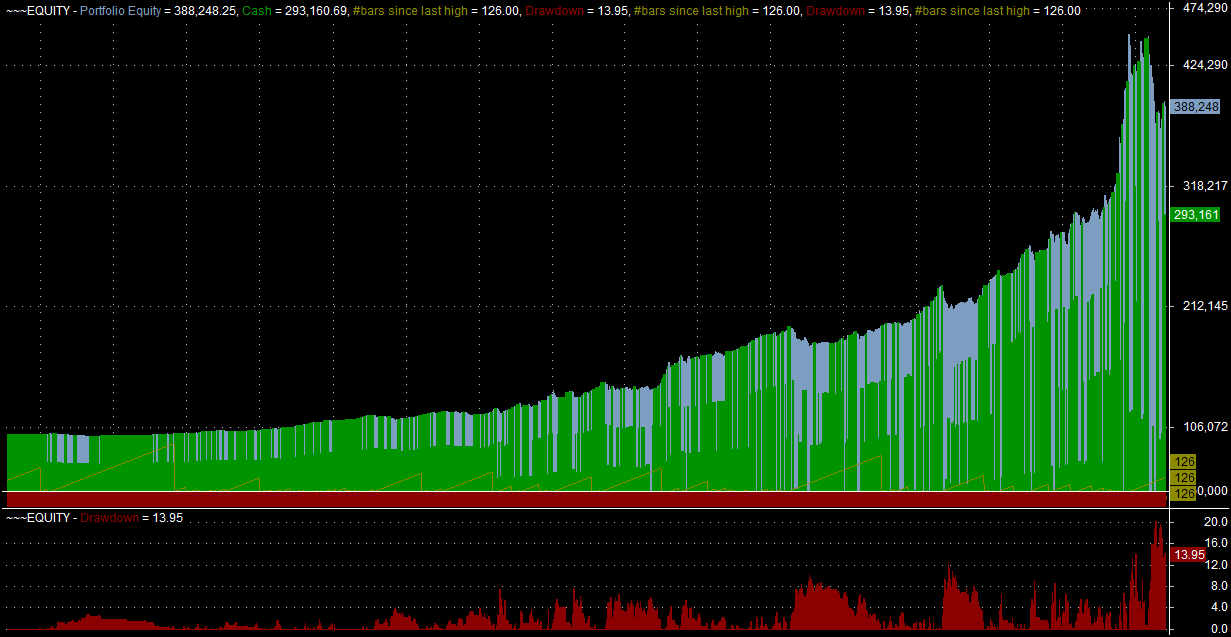Click the ~~~EQUITY title of the lower drawdown pane
Screen dimensions: 1231x637
tap(37, 518)
